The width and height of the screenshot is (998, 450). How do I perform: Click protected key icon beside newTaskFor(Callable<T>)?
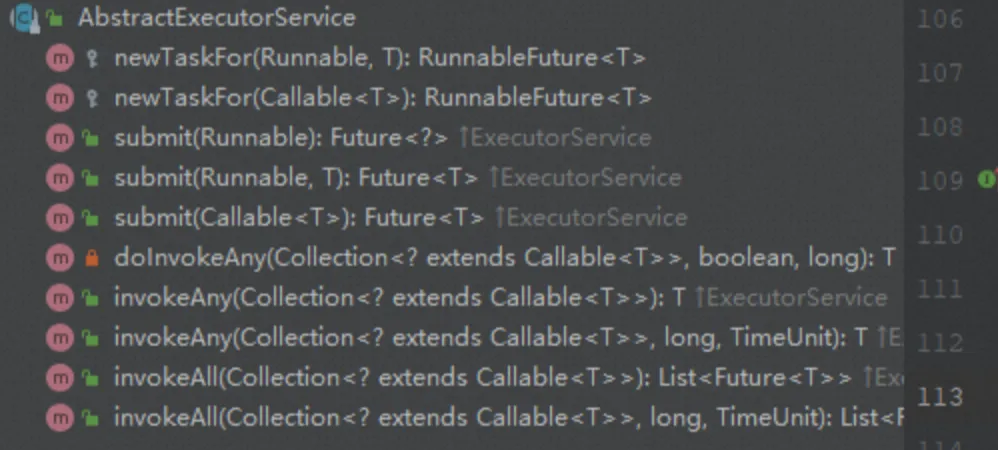[92, 98]
